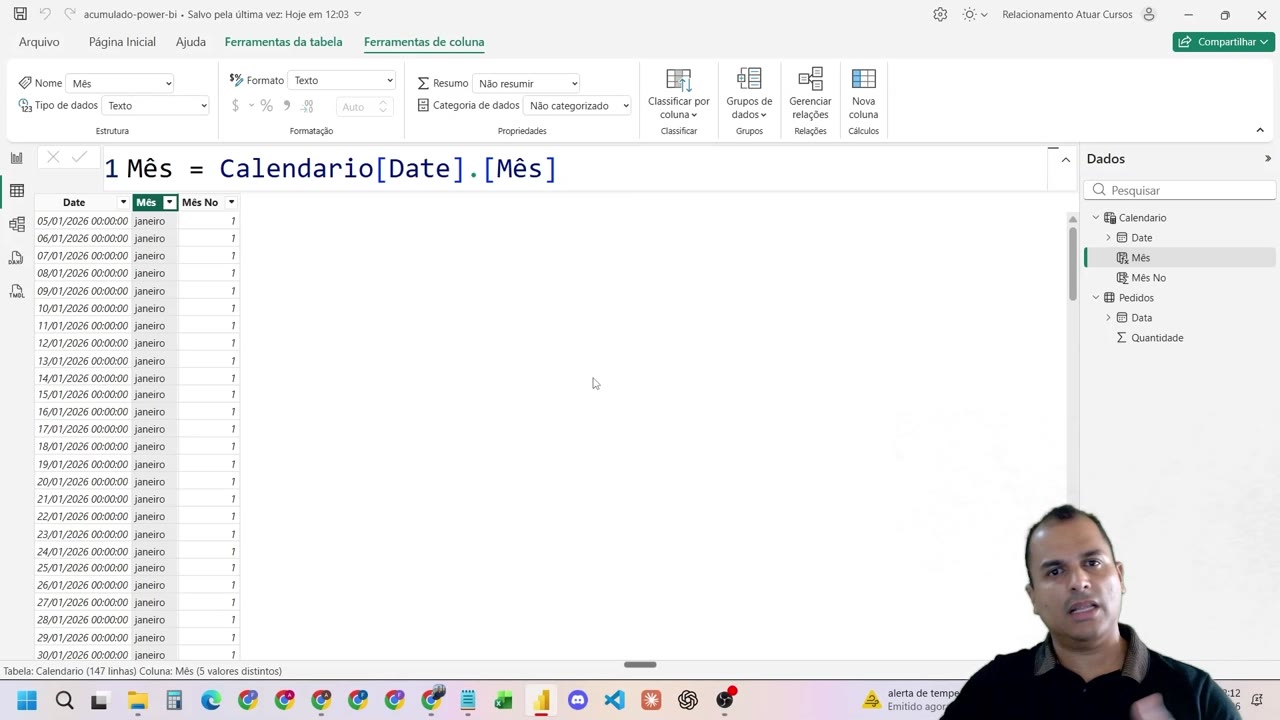The height and width of the screenshot is (720, 1280).
Task: Click the Save icon in title bar
Action: coord(20,14)
